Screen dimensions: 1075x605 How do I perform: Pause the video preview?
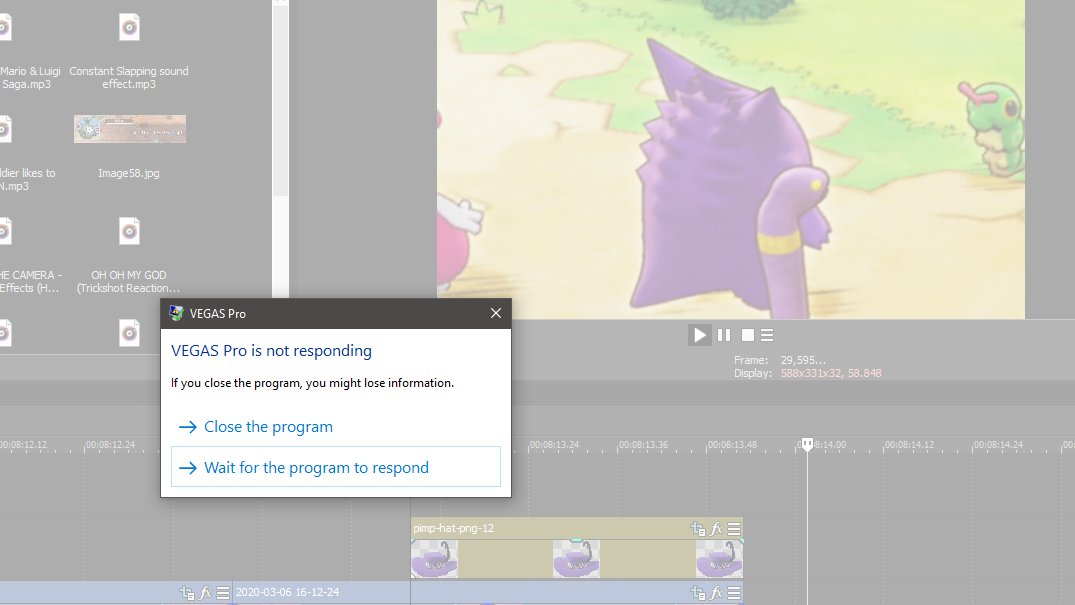pyautogui.click(x=724, y=335)
